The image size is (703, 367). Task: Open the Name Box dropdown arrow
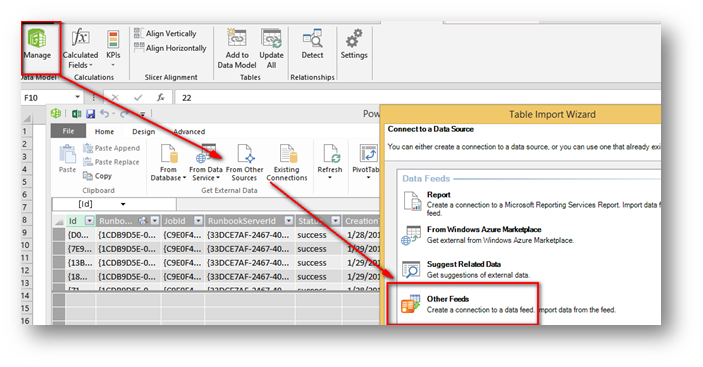coord(78,97)
